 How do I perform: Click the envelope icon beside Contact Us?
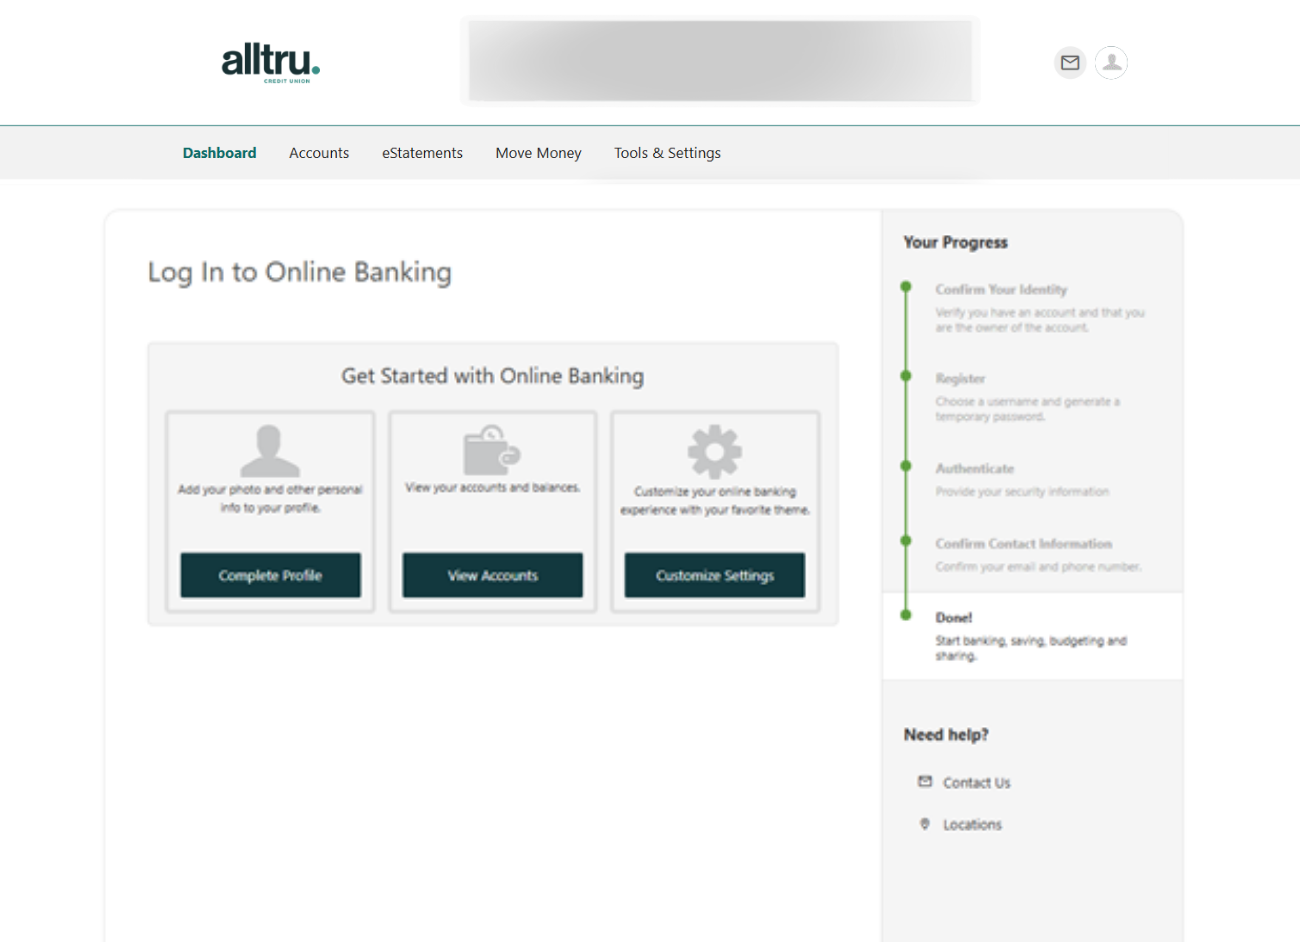tap(924, 782)
